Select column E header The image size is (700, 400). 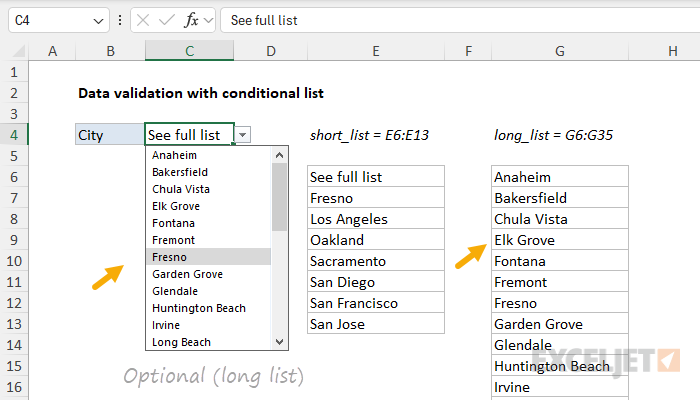point(376,51)
